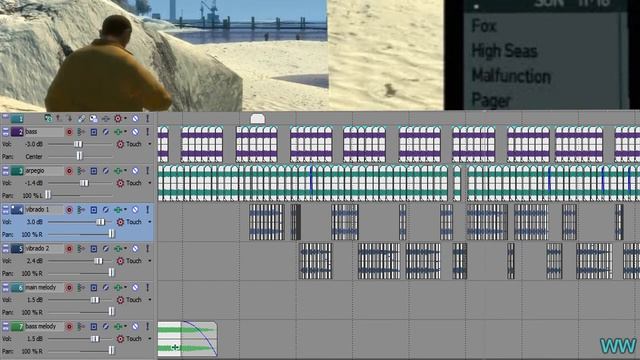Open Track FX for the bass melody track
640x360 pixels.
click(x=118, y=327)
